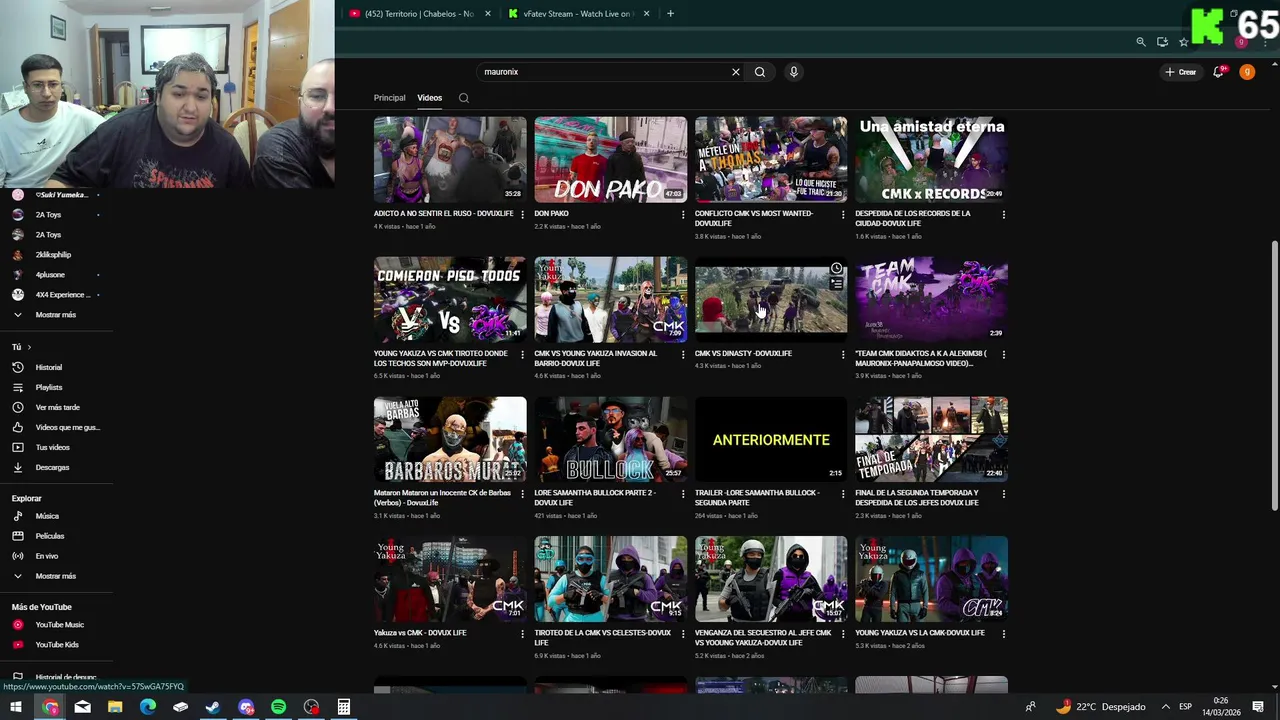
Task: Open Microsoft Edge from the taskbar
Action: tap(148, 707)
